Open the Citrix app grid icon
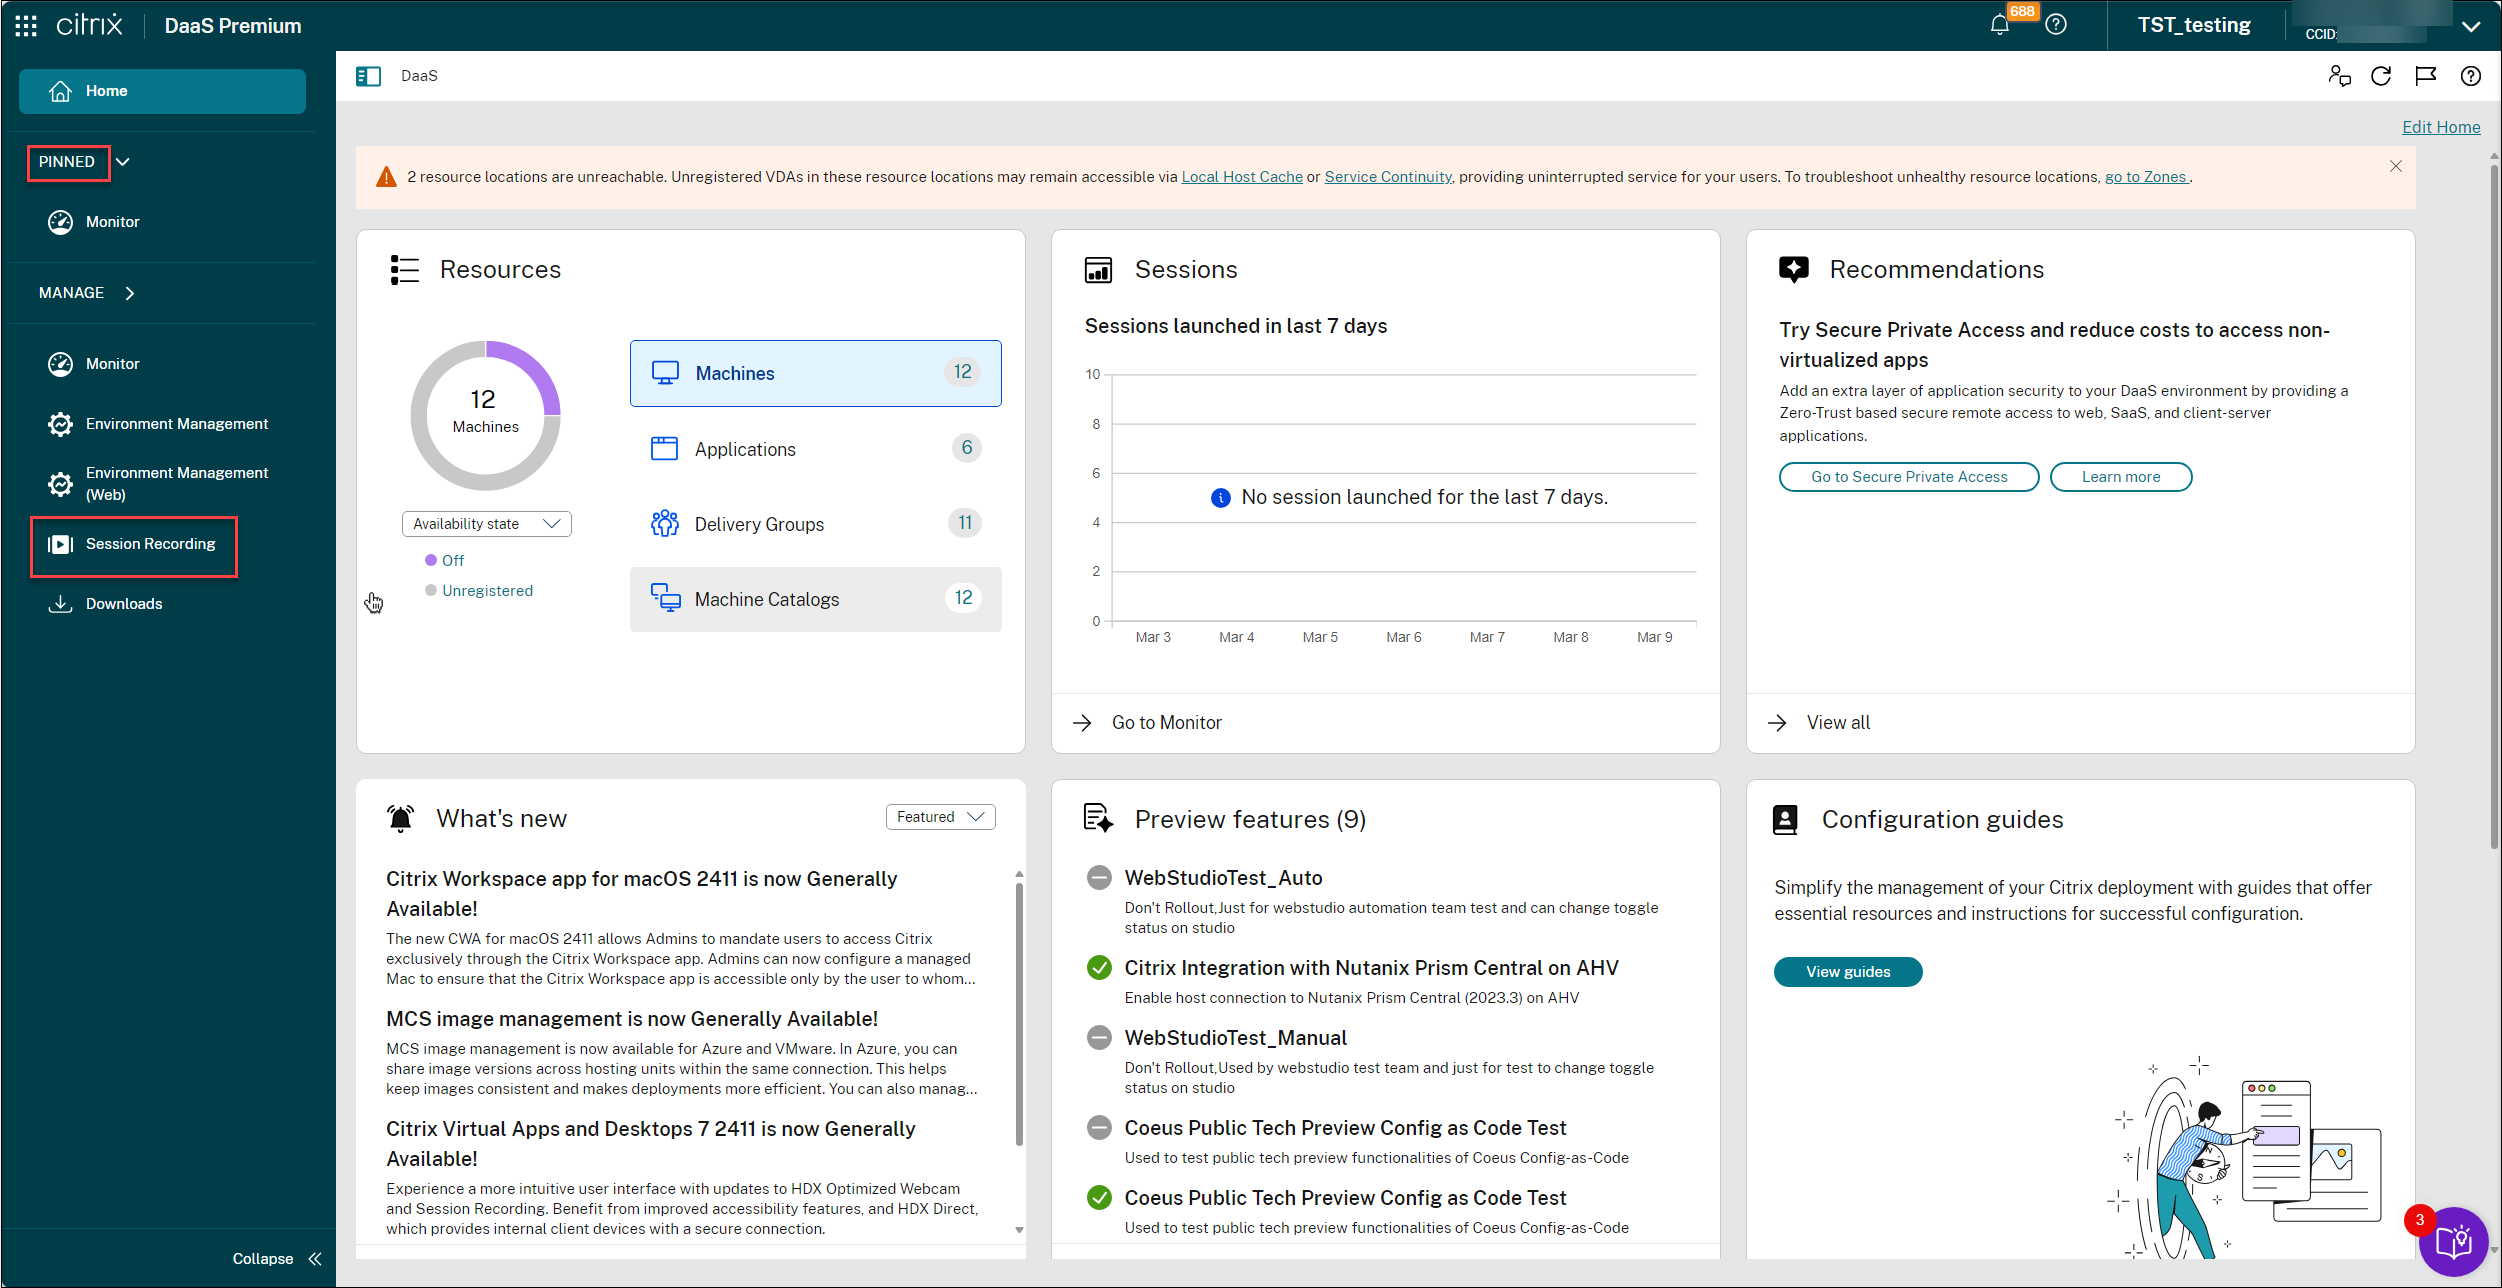Image resolution: width=2502 pixels, height=1288 pixels. click(25, 24)
